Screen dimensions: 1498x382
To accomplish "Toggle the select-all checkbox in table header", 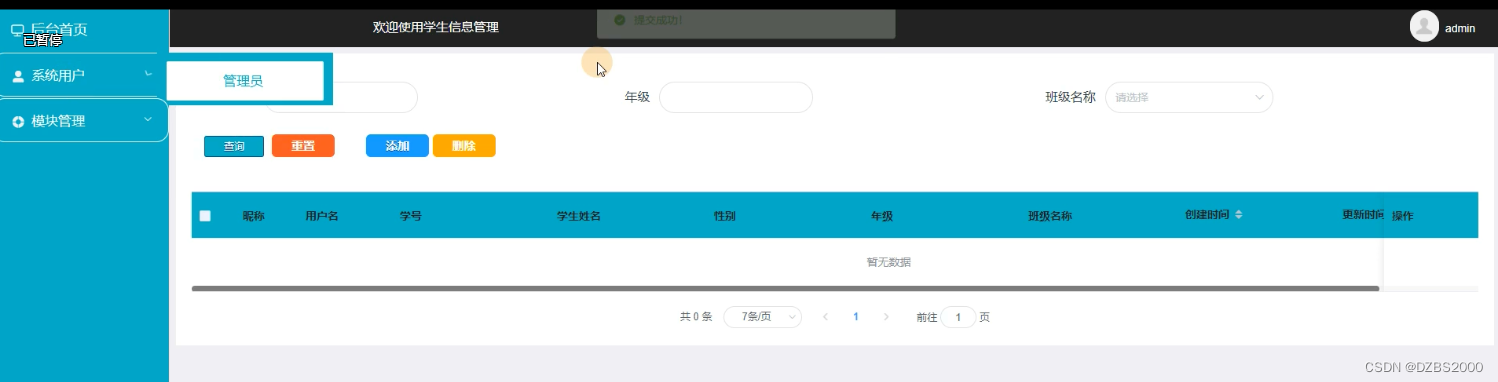I will coord(205,215).
